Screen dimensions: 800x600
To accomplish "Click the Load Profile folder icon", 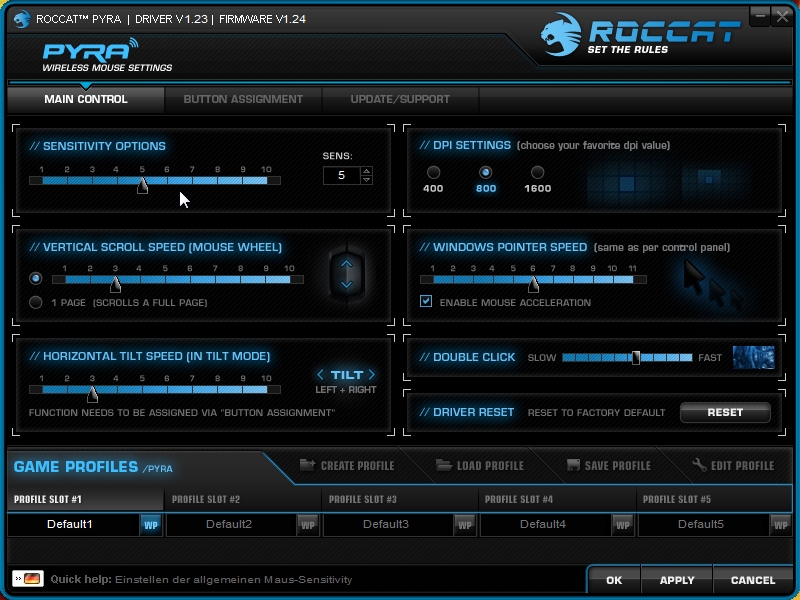I will pyautogui.click(x=444, y=465).
